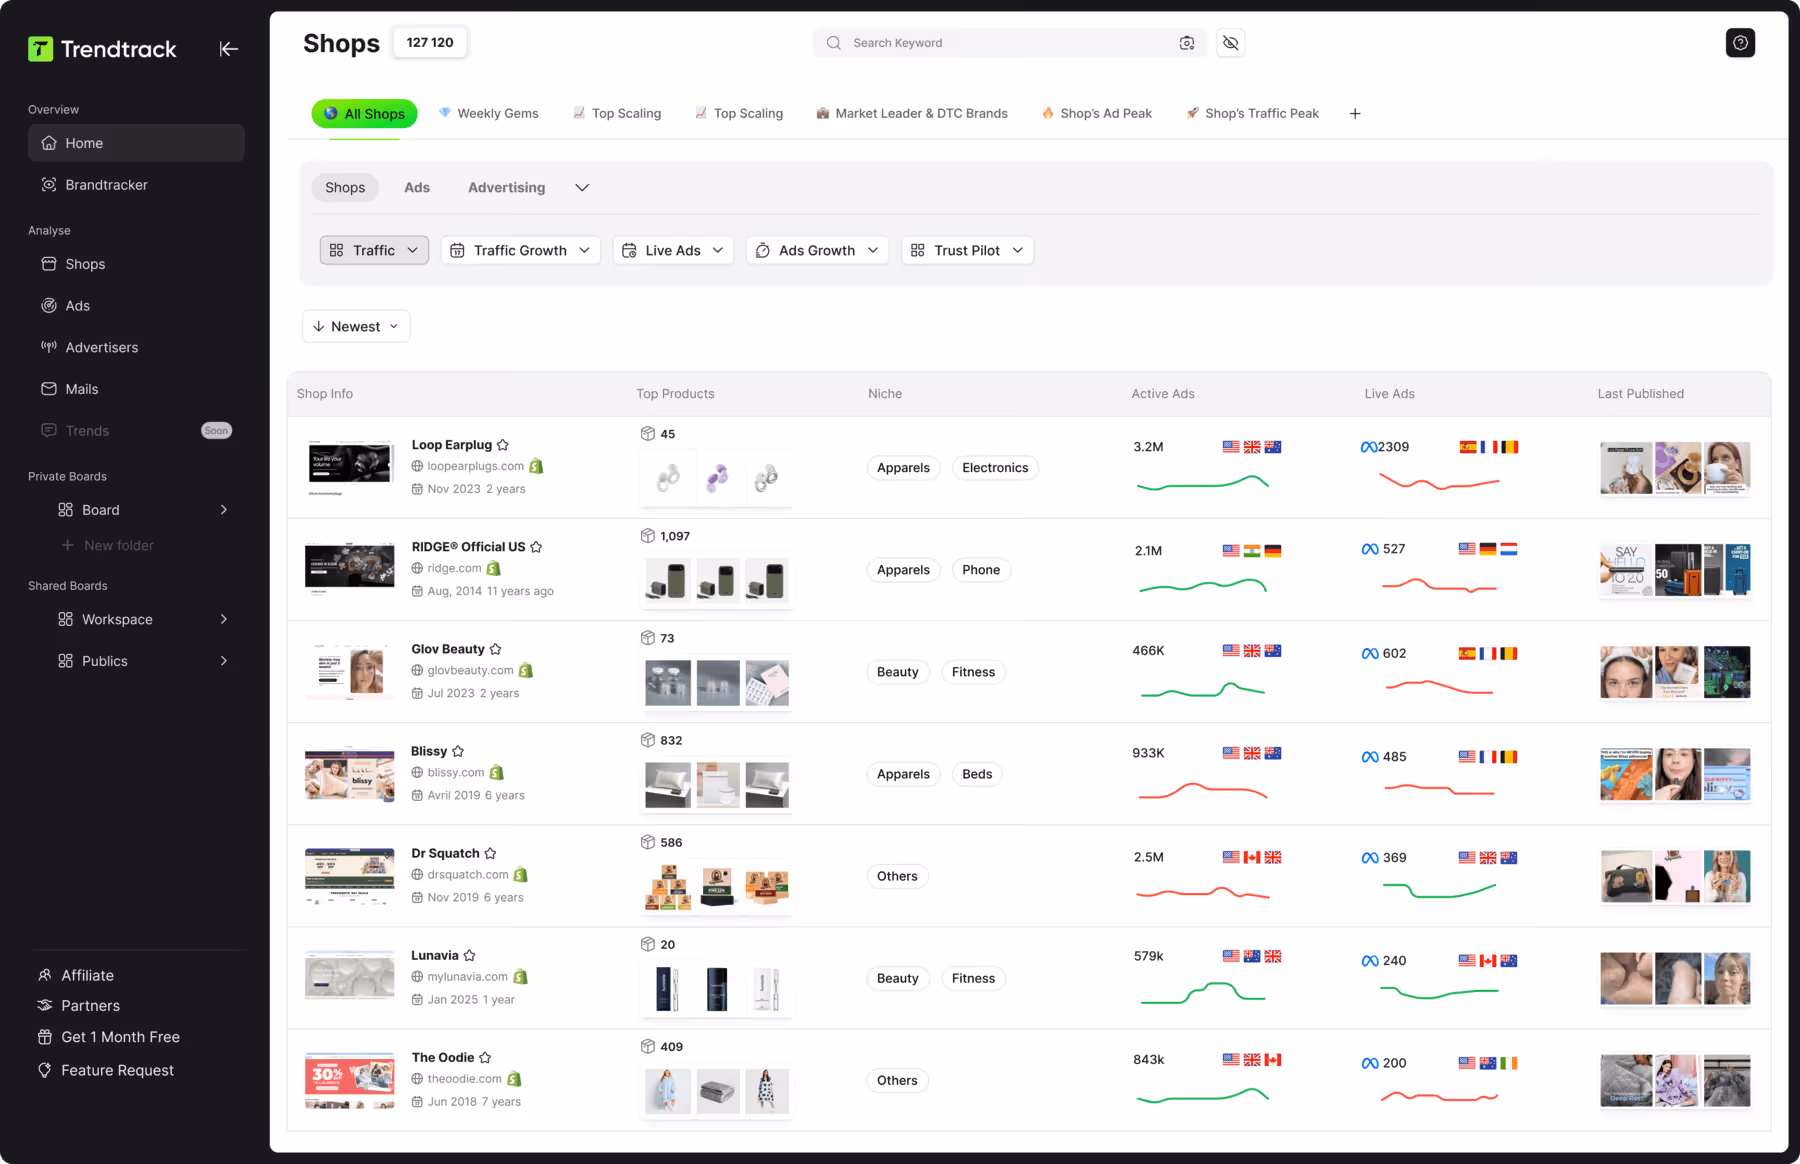1800x1164 pixels.
Task: Open the Ads section in sidebar
Action: point(78,305)
